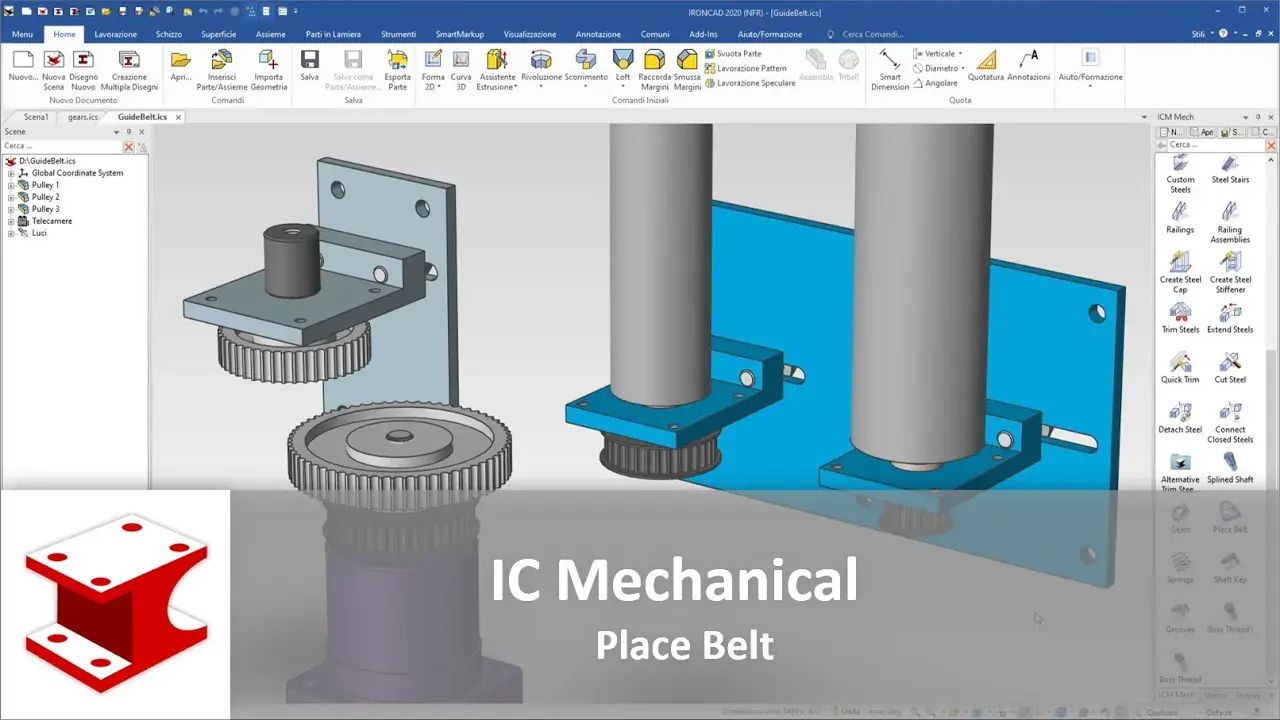This screenshot has height=720, width=1280.
Task: Click Splined Shaft catalog item
Action: pyautogui.click(x=1230, y=467)
